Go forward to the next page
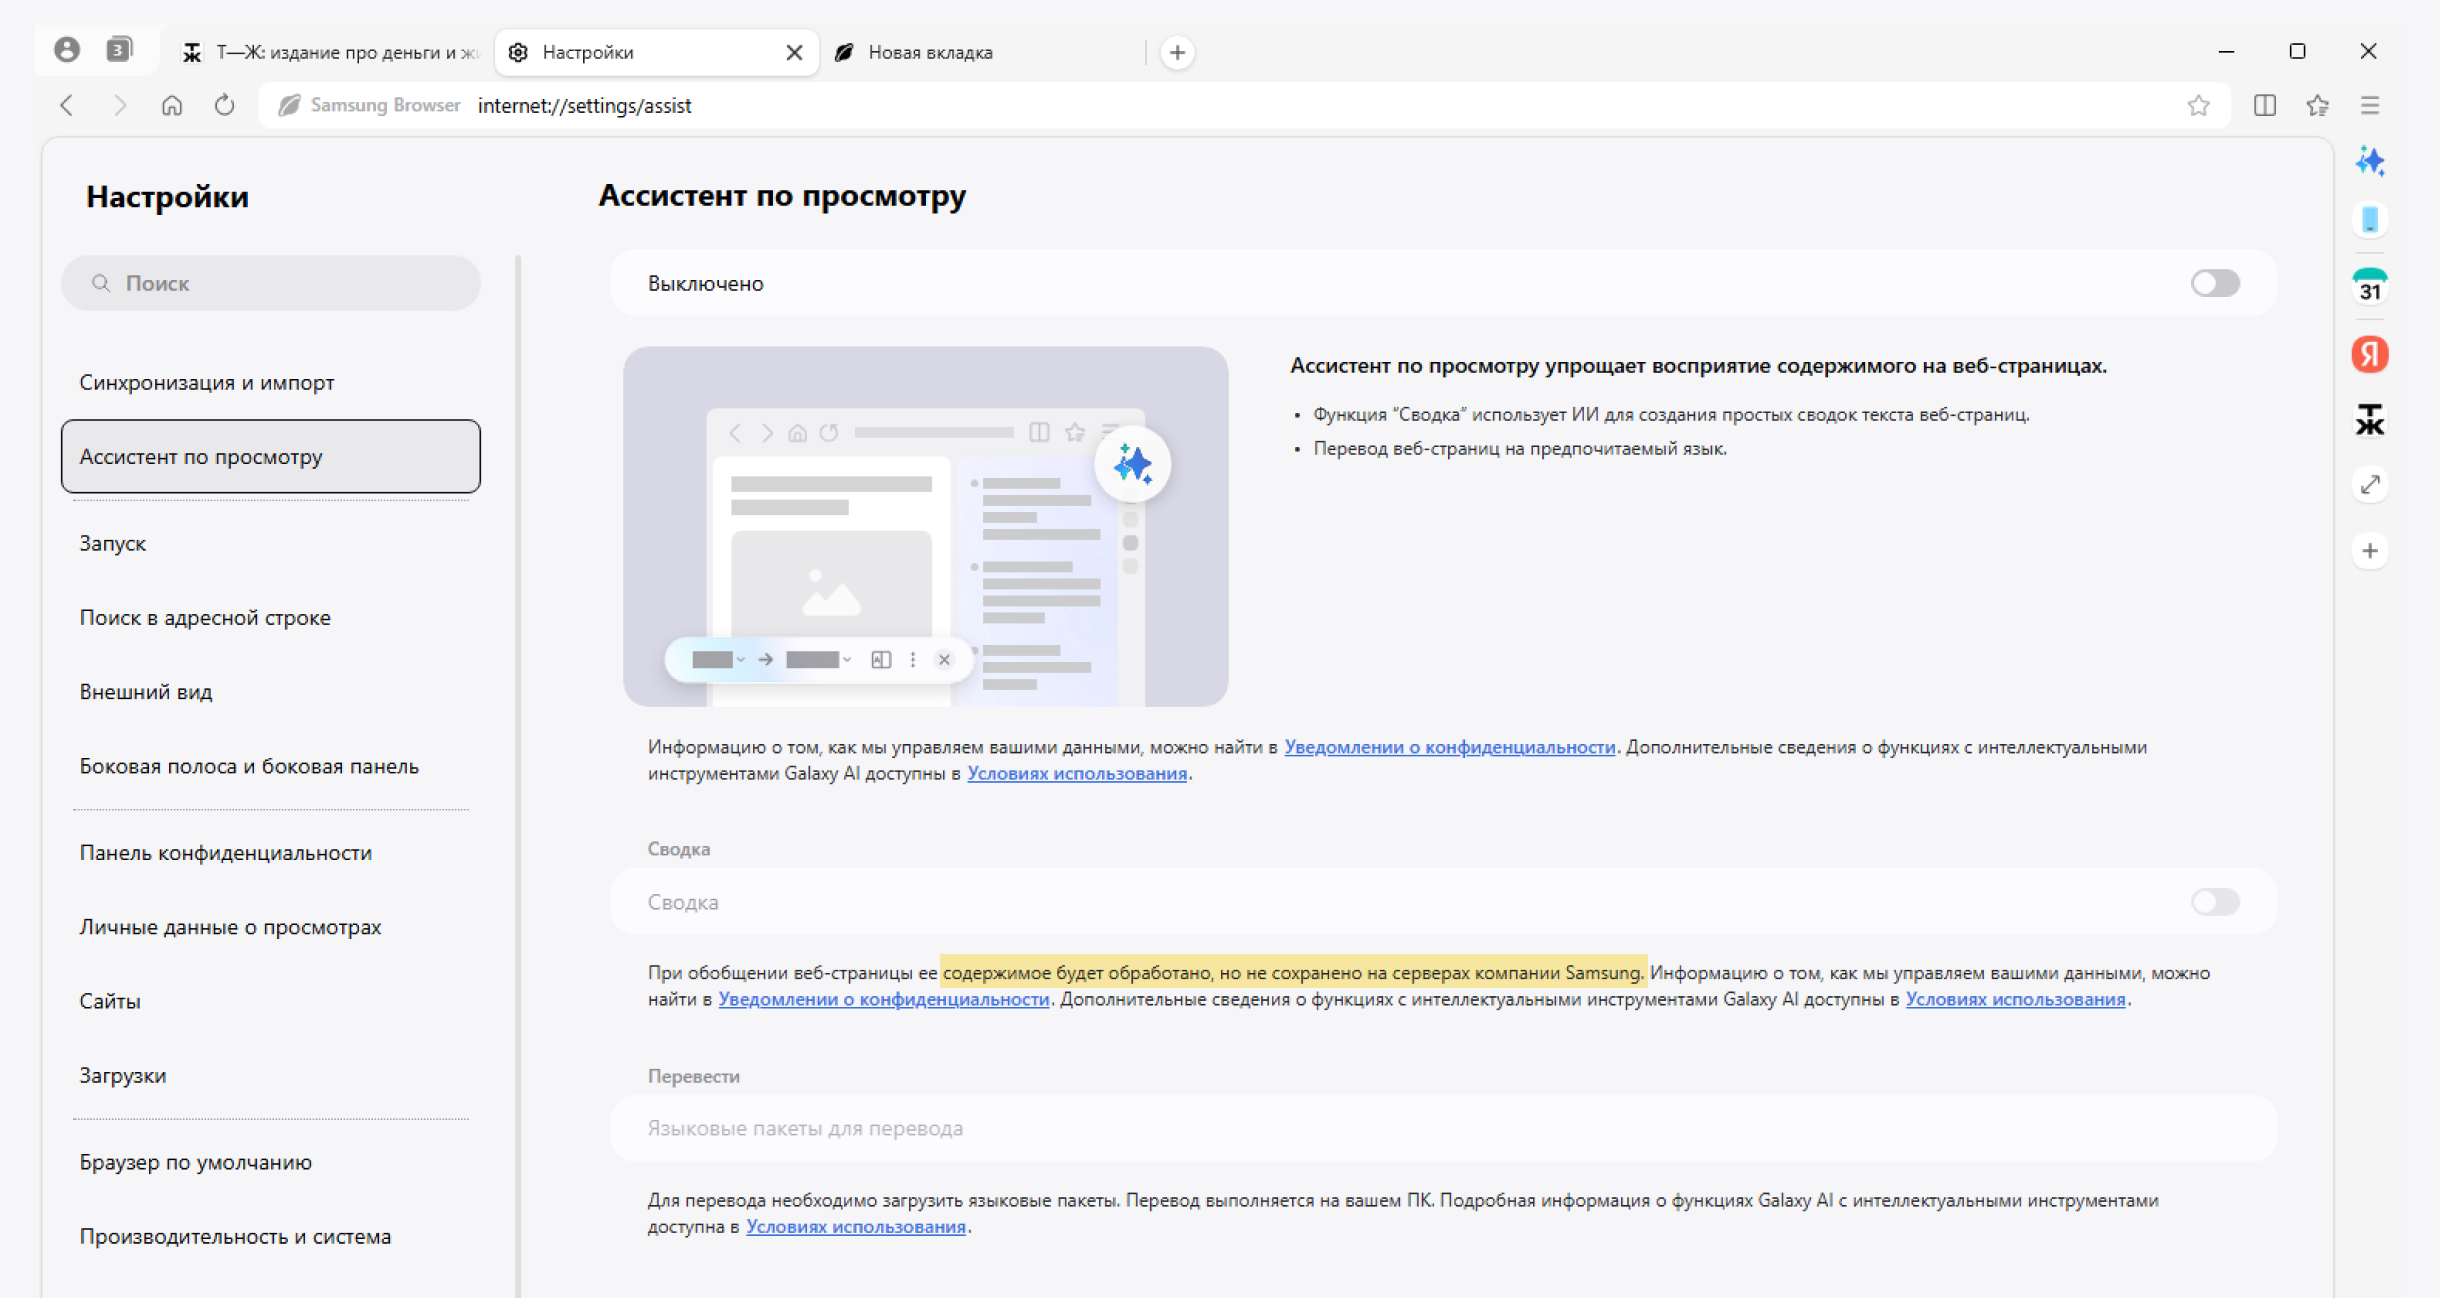2440x1298 pixels. coord(120,105)
